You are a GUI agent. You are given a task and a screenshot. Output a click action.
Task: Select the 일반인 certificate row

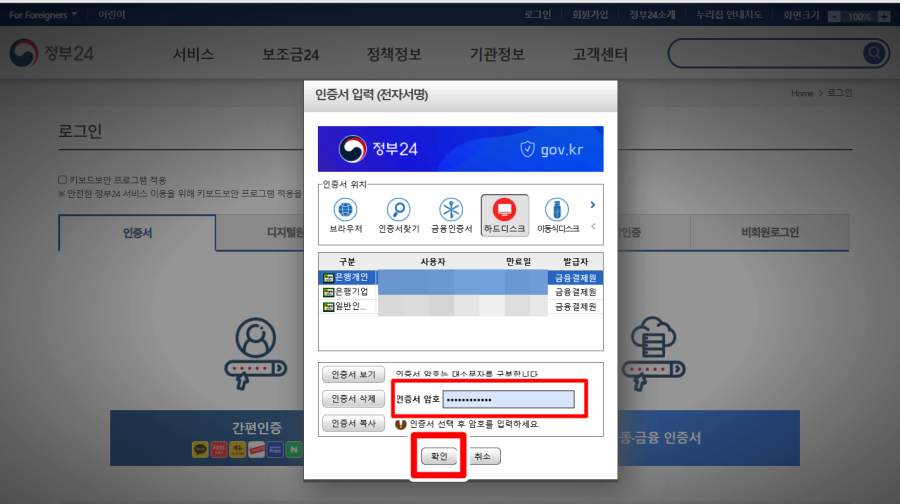[460, 307]
